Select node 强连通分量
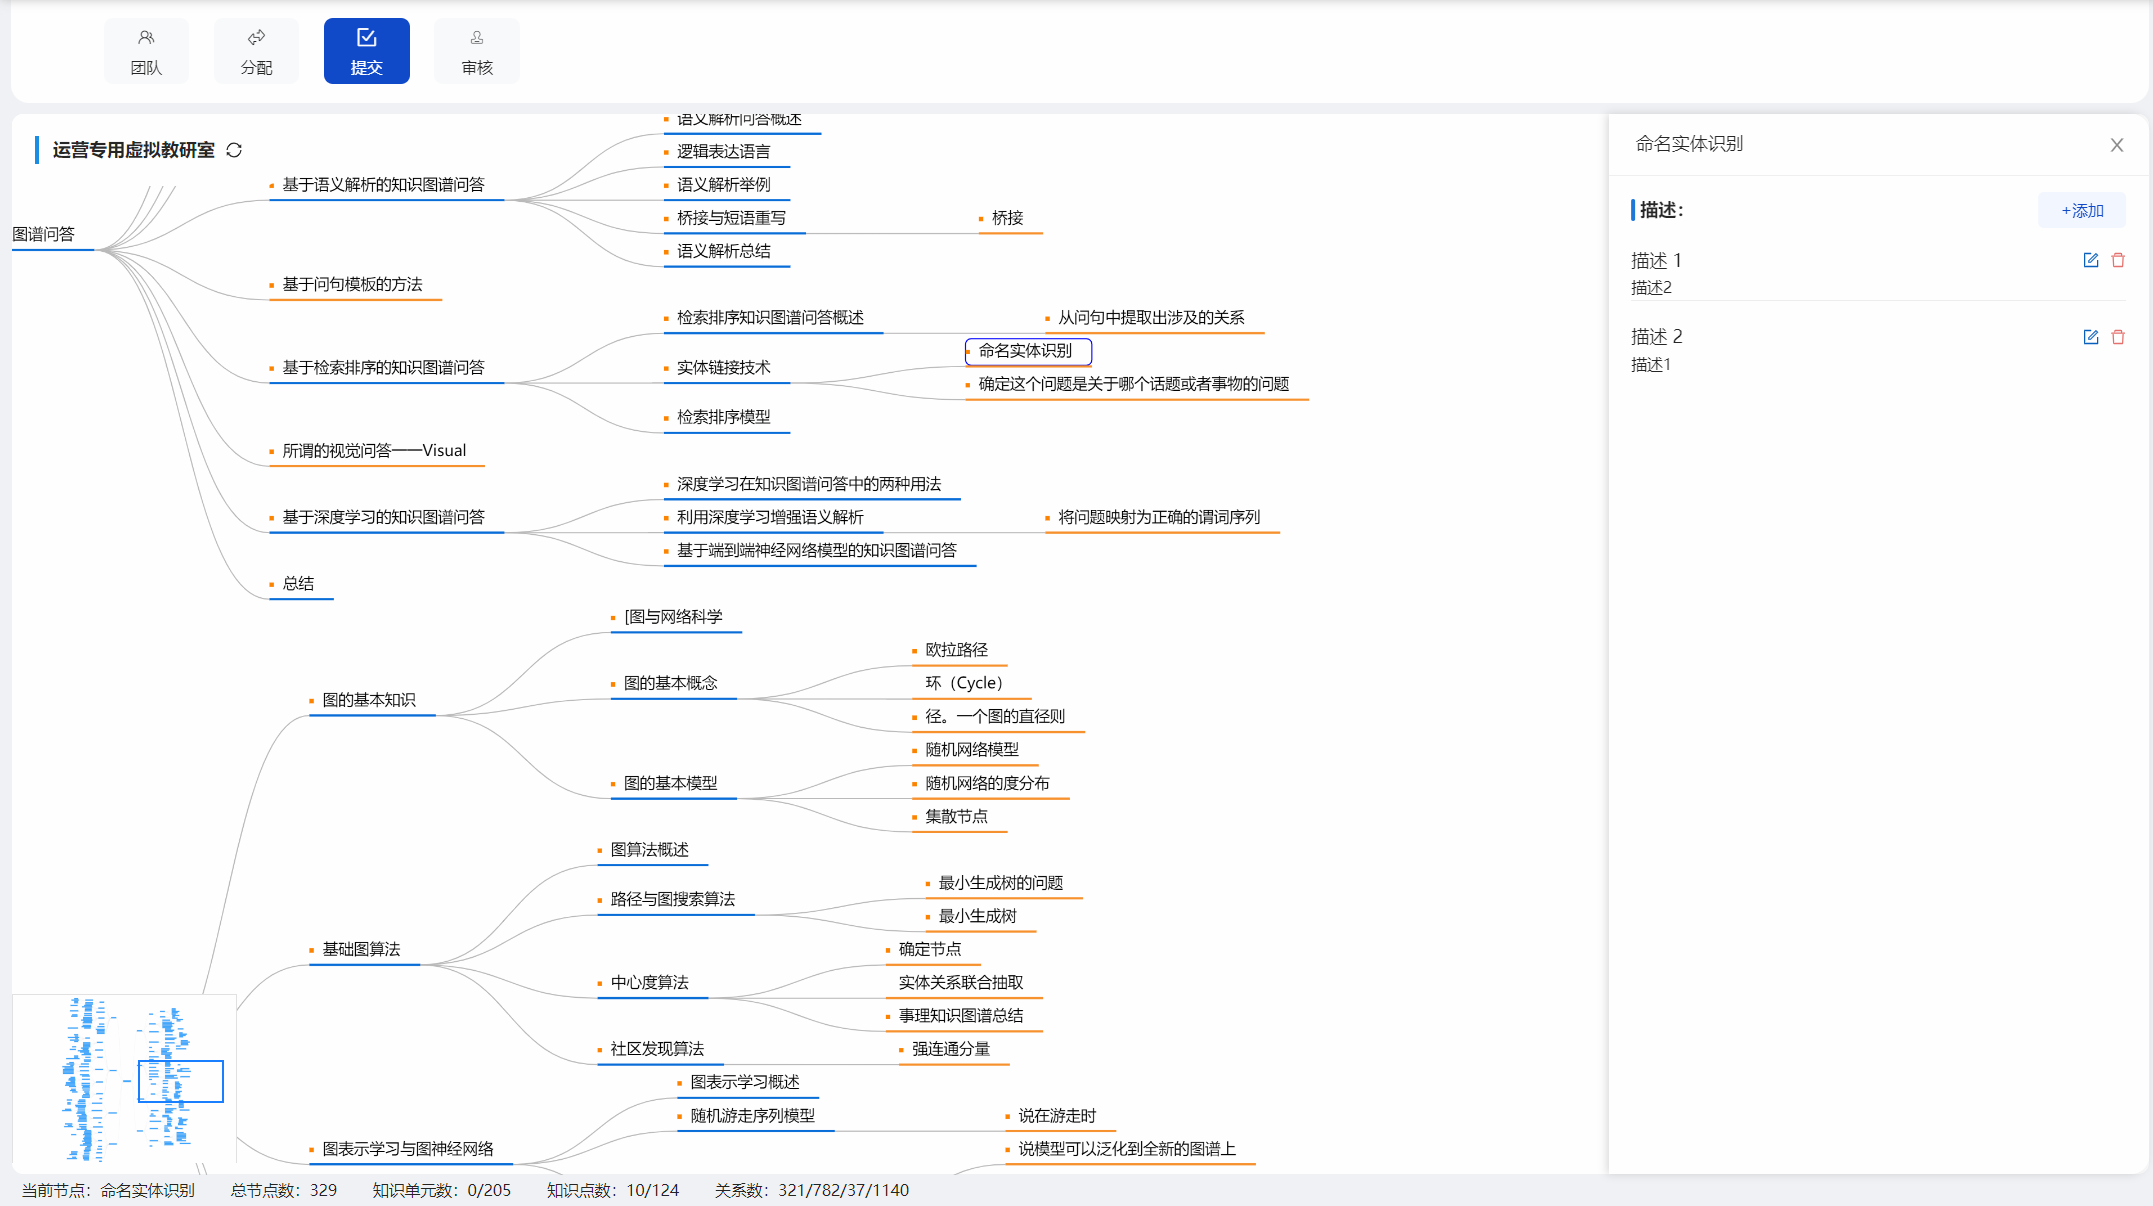This screenshot has height=1206, width=2153. pos(951,1049)
